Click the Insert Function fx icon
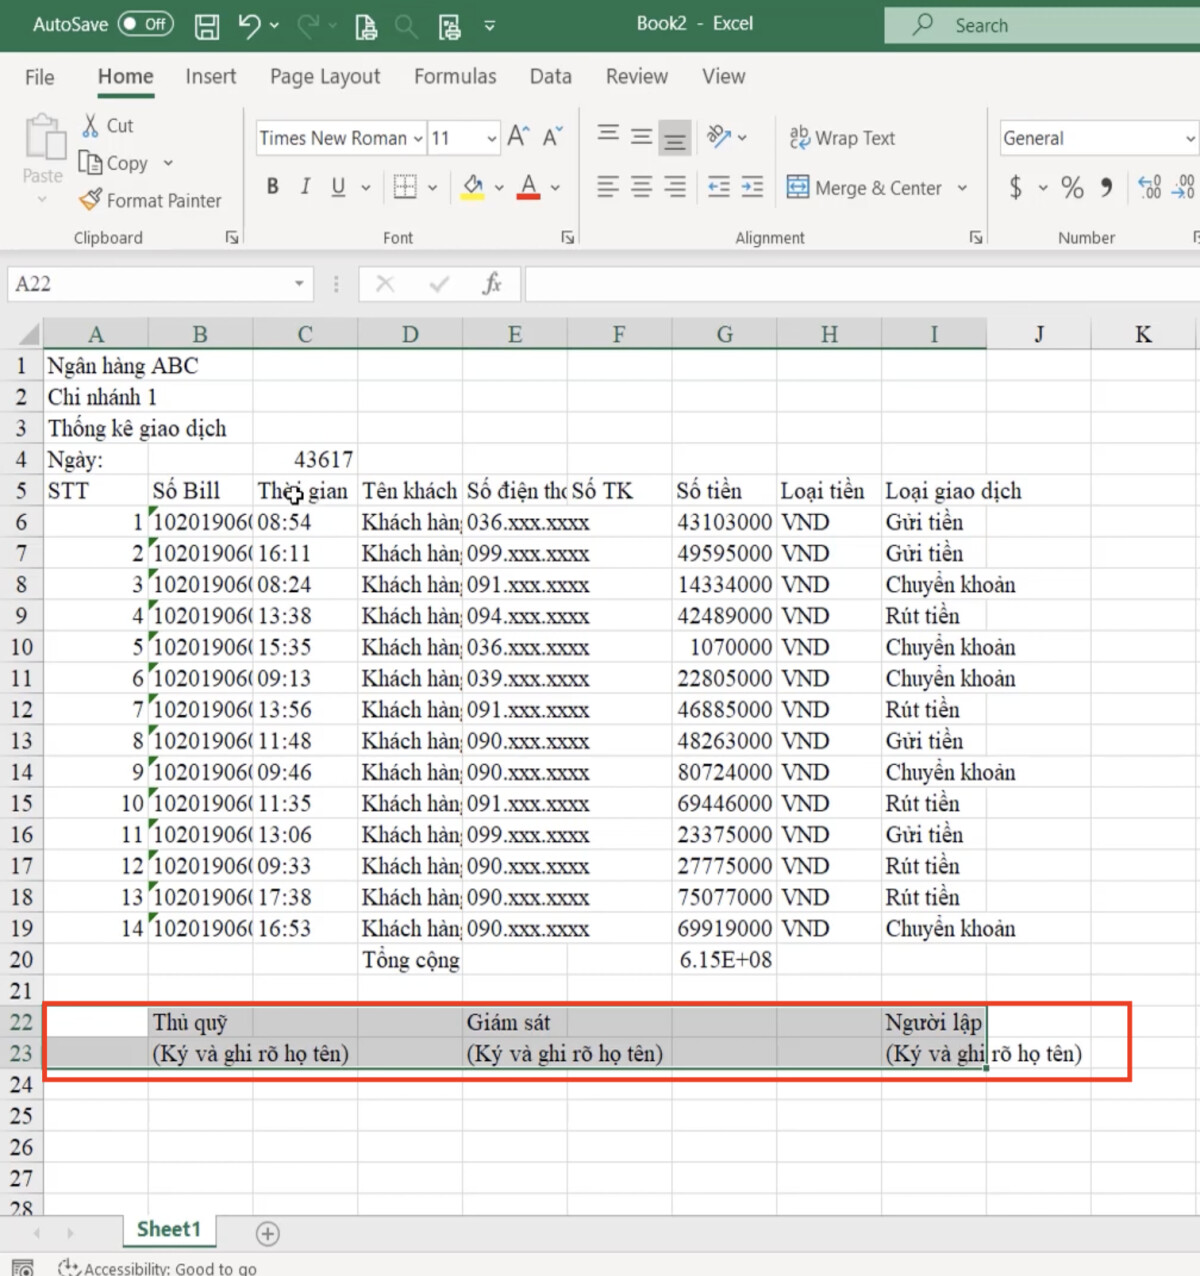This screenshot has height=1276, width=1200. [x=491, y=284]
